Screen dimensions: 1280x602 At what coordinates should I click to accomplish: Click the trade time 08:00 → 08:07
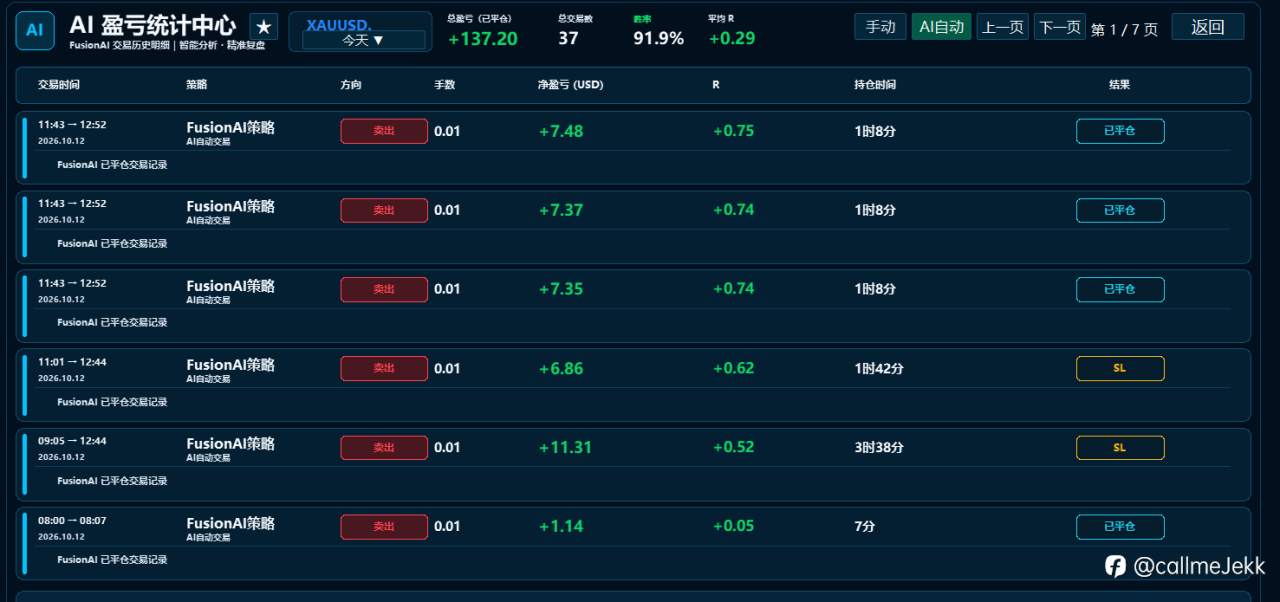pos(72,520)
